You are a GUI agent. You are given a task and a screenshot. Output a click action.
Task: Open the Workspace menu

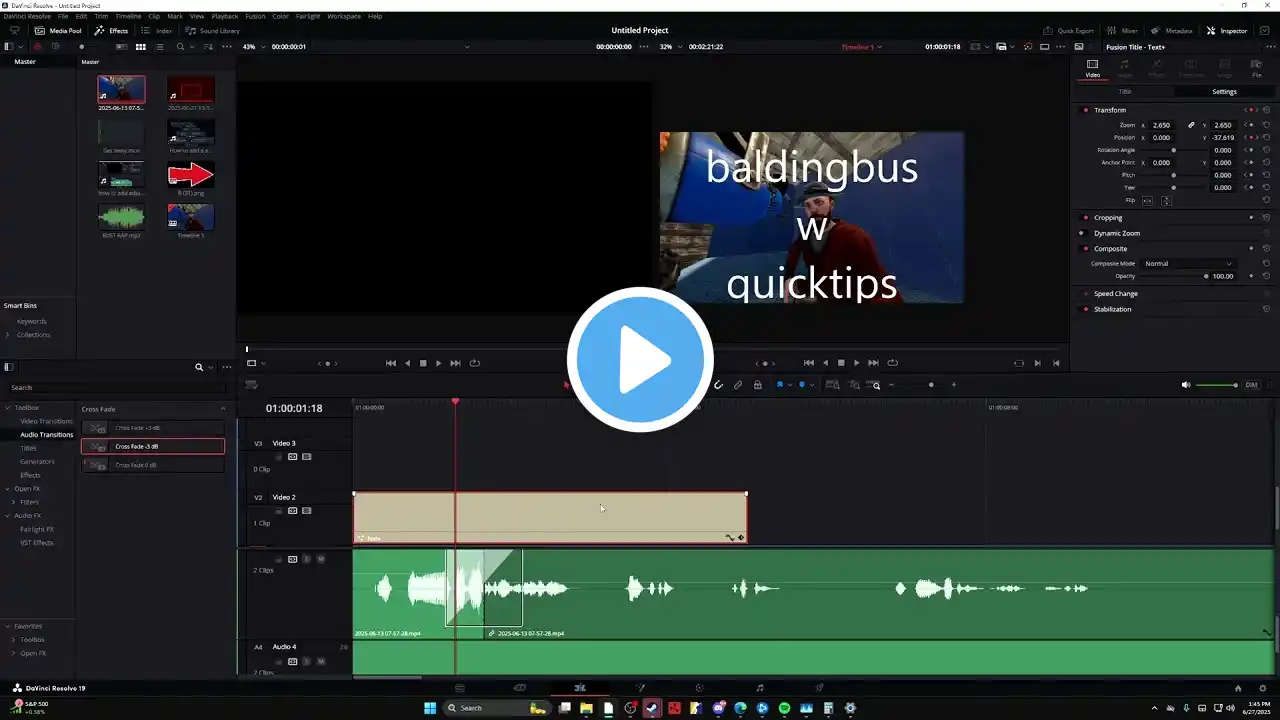click(x=344, y=16)
